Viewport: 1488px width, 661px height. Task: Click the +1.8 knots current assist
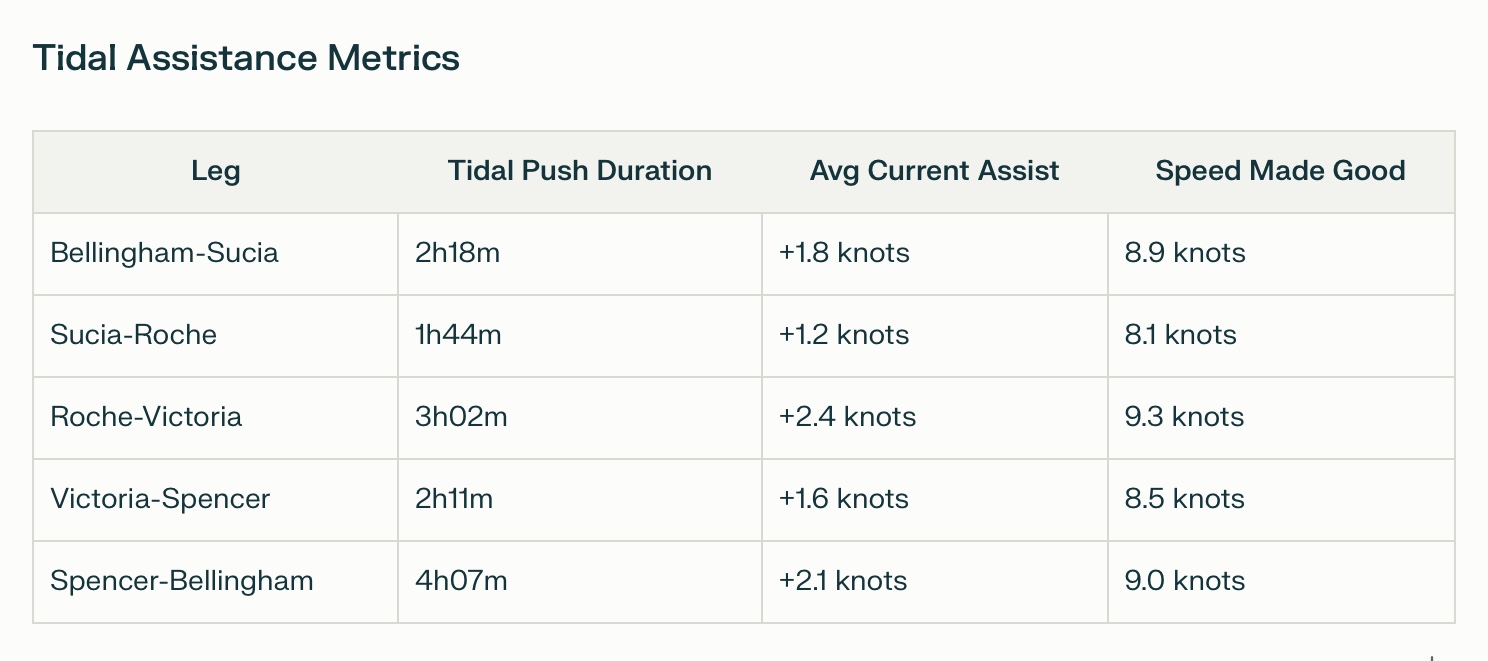coord(844,253)
